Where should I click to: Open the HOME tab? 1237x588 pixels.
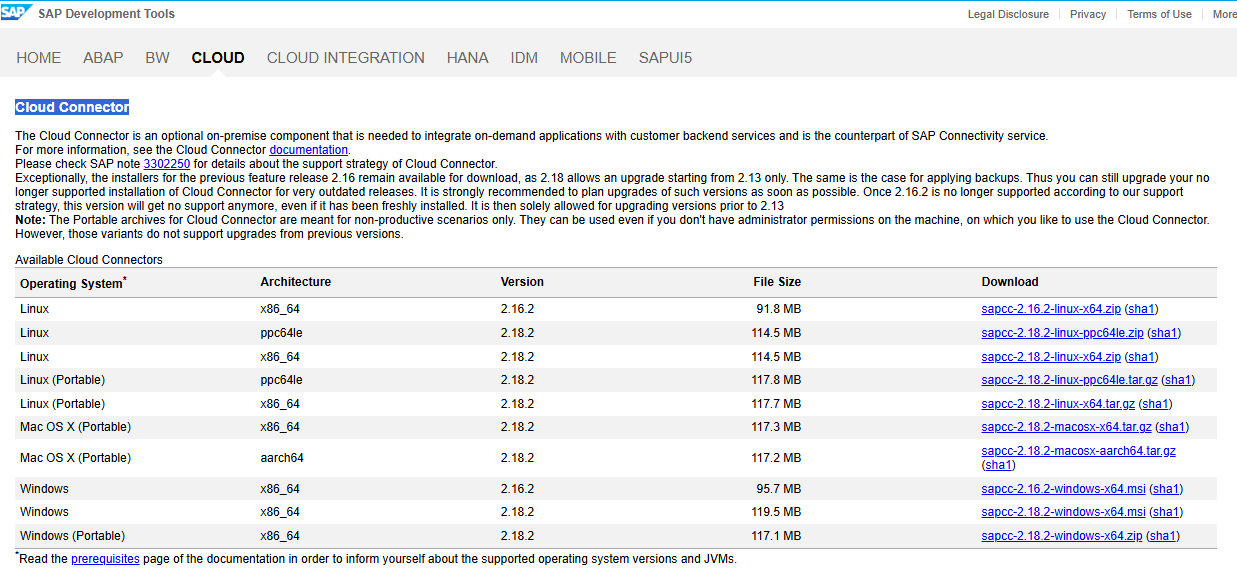pos(39,58)
